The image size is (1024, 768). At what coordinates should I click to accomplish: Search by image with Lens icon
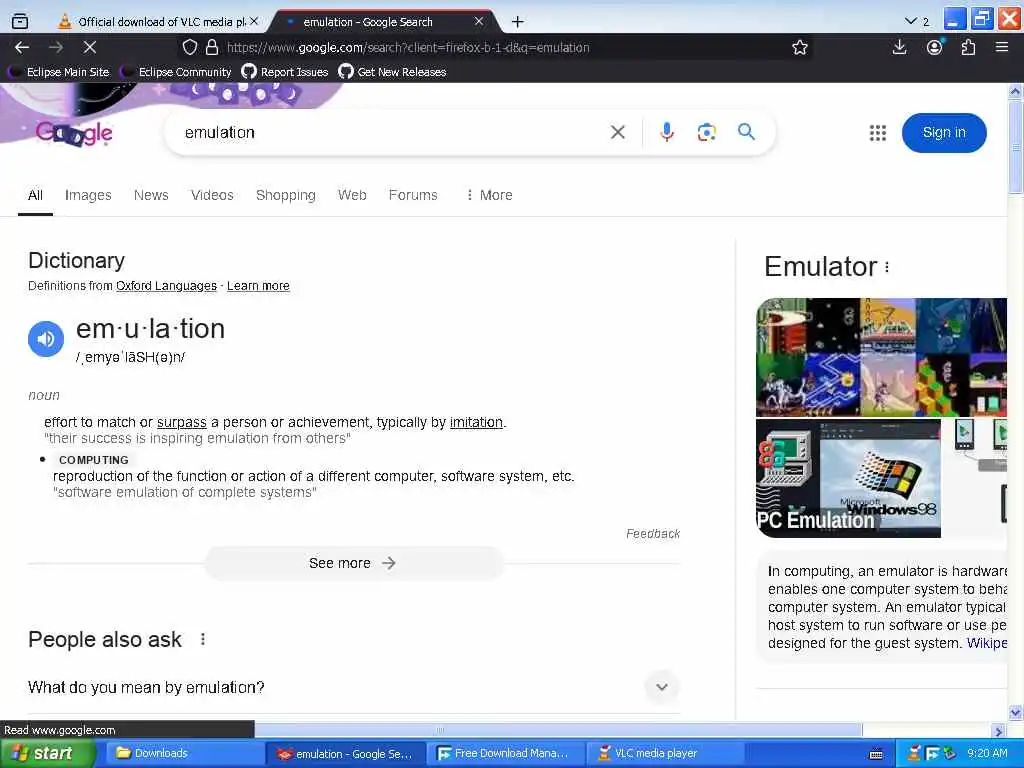click(x=706, y=133)
